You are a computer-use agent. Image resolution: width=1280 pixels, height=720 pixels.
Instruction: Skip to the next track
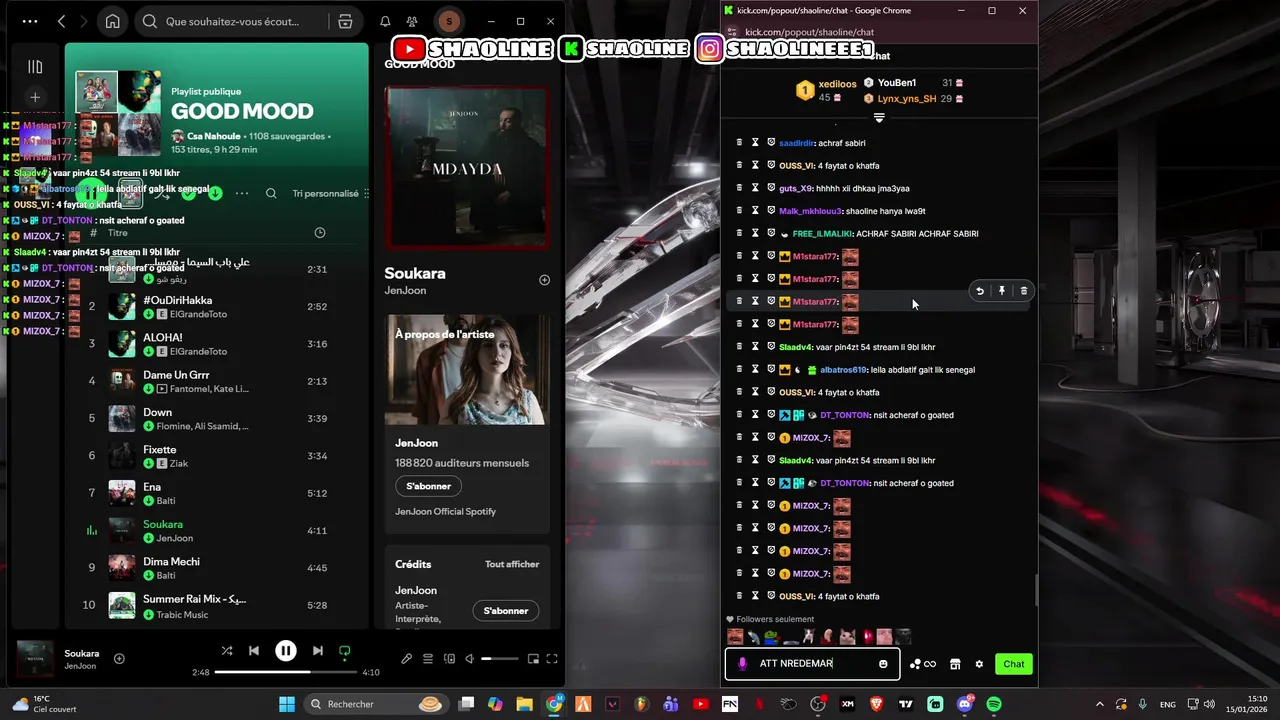coord(317,651)
